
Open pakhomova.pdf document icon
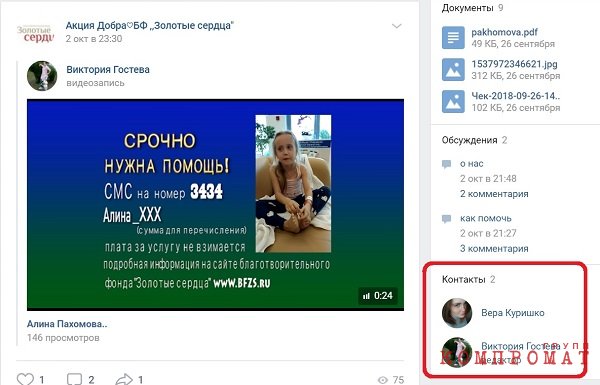click(453, 38)
